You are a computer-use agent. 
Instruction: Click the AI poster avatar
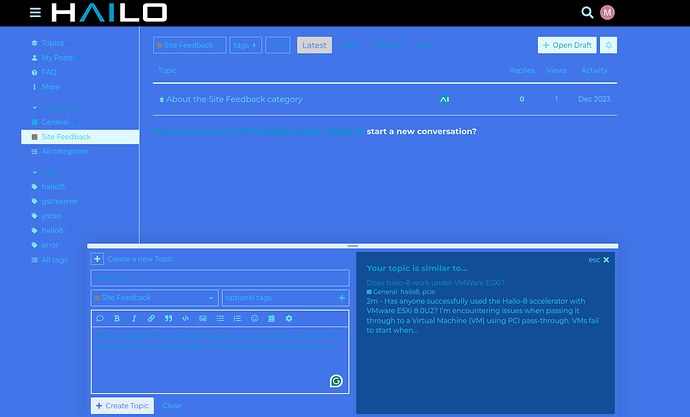(444, 99)
